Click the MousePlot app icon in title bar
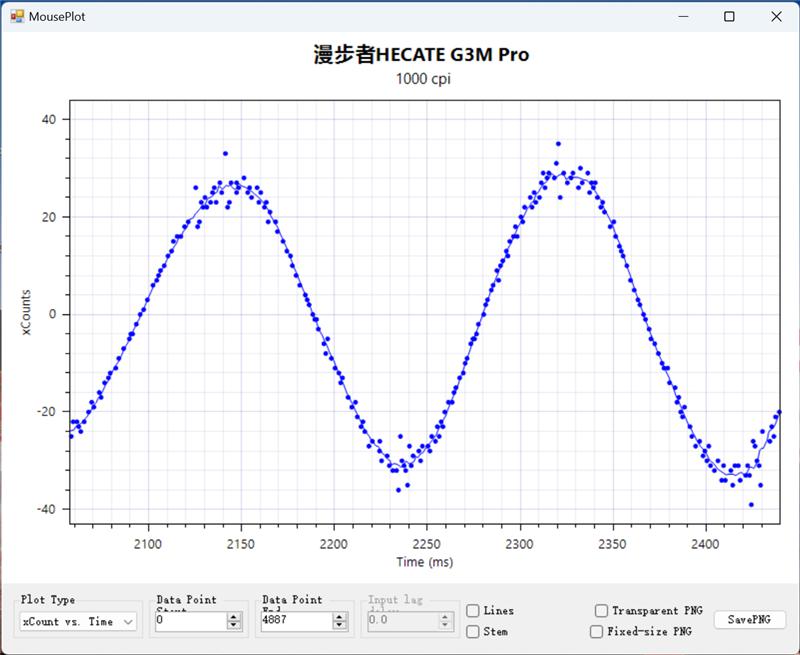 point(15,17)
